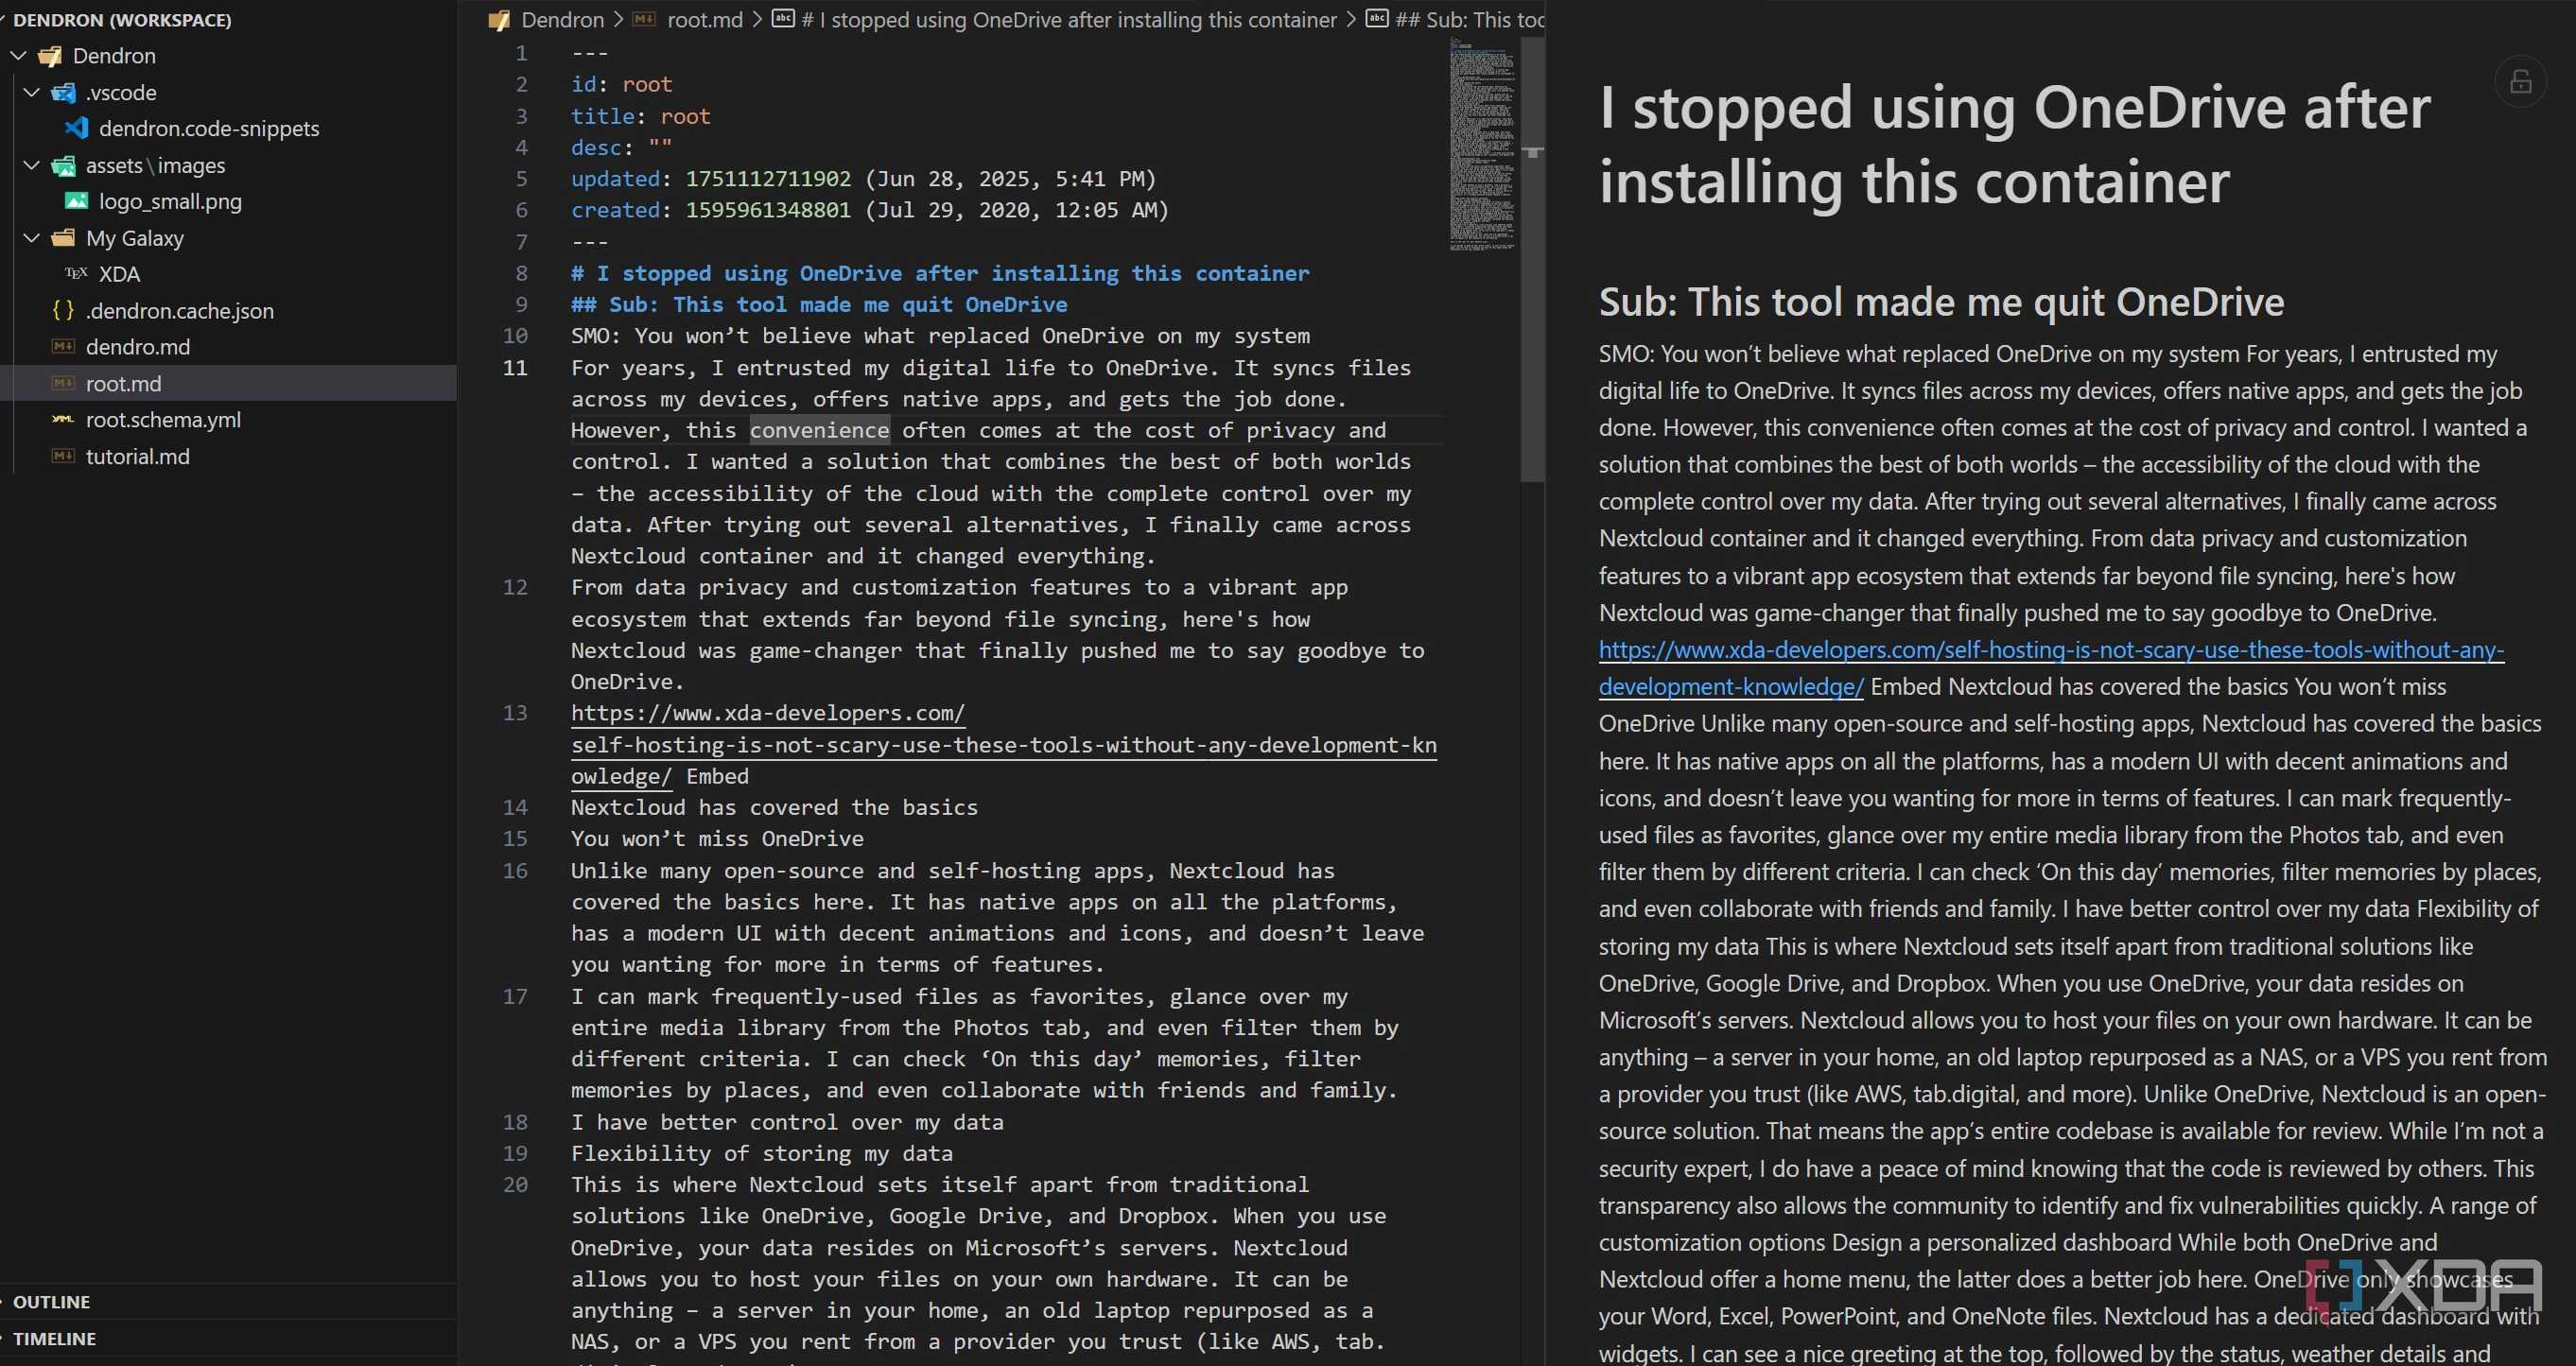Click the 'title: root' frontmatter line
The image size is (2576, 1366).
point(640,116)
